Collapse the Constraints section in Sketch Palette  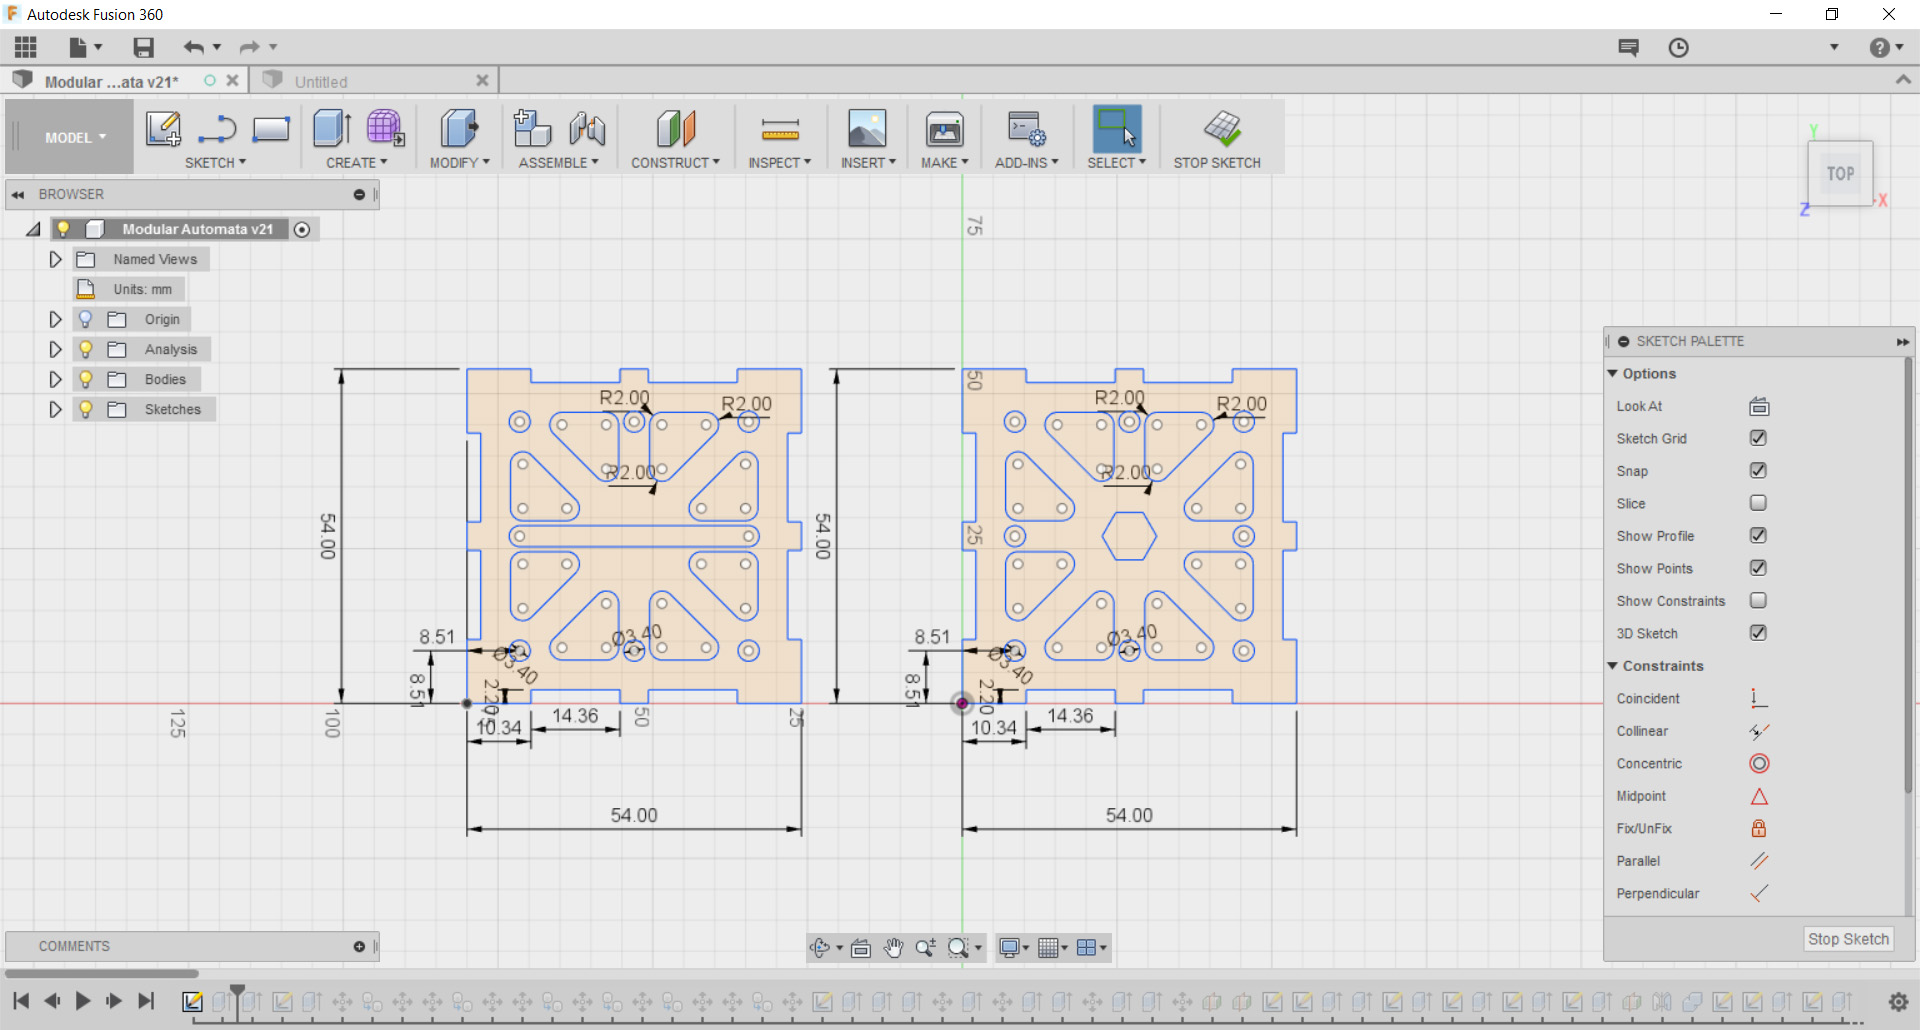[x=1612, y=665]
